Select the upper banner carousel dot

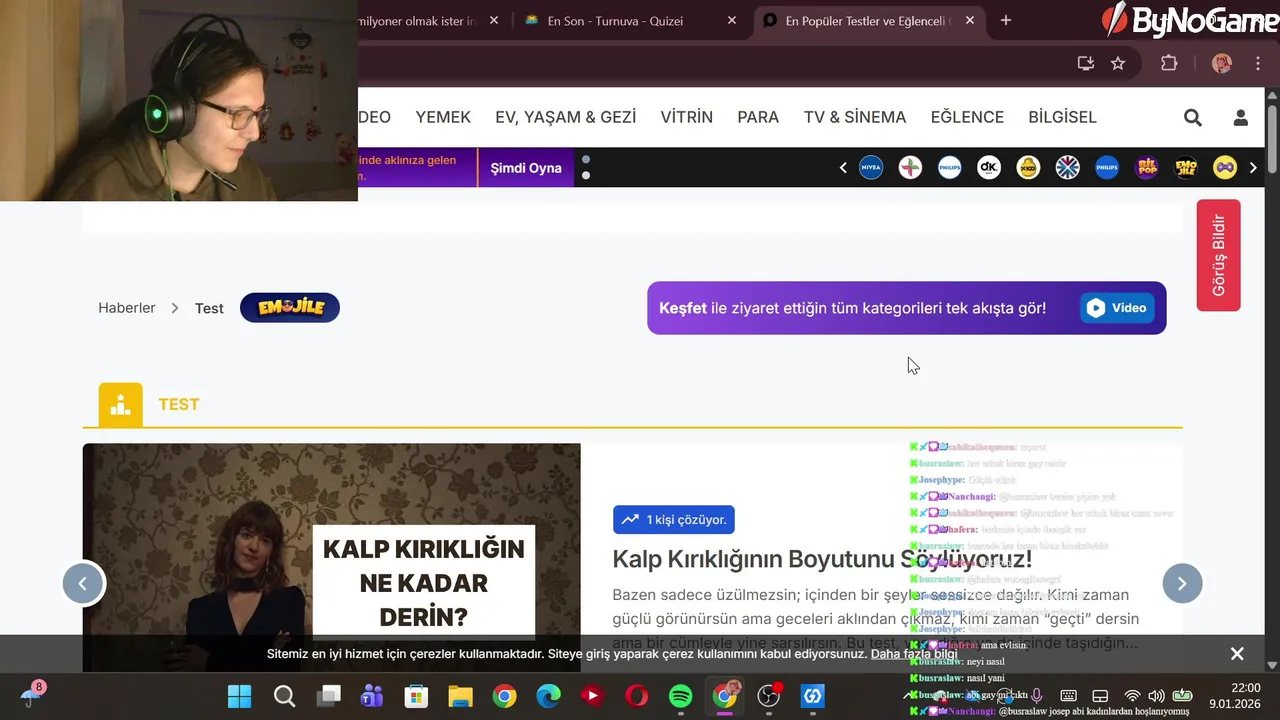pos(586,159)
